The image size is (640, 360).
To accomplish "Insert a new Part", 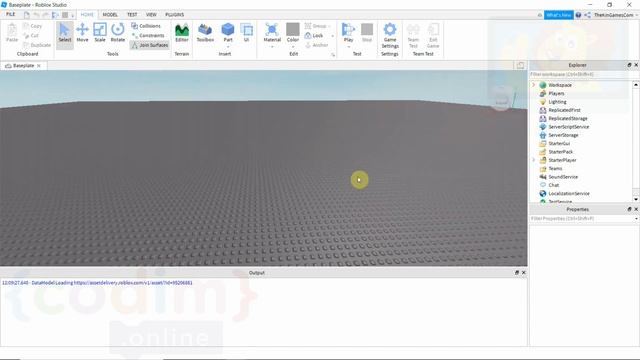I will (x=228, y=32).
